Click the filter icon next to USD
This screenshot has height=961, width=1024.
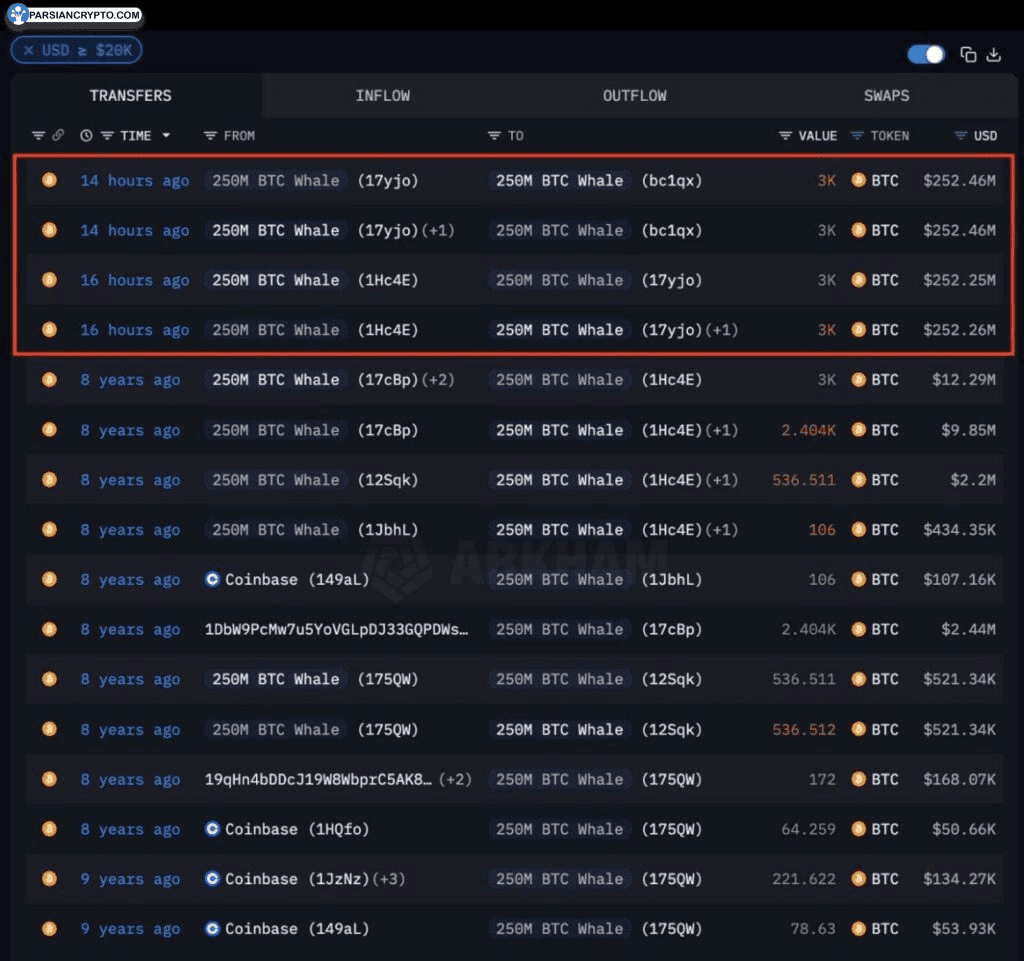click(x=960, y=135)
